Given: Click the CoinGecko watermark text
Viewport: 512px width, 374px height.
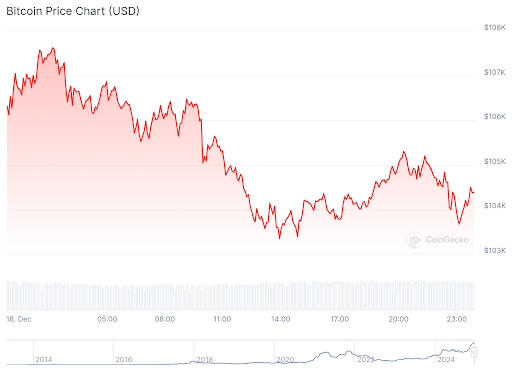Looking at the screenshot, I should (447, 240).
